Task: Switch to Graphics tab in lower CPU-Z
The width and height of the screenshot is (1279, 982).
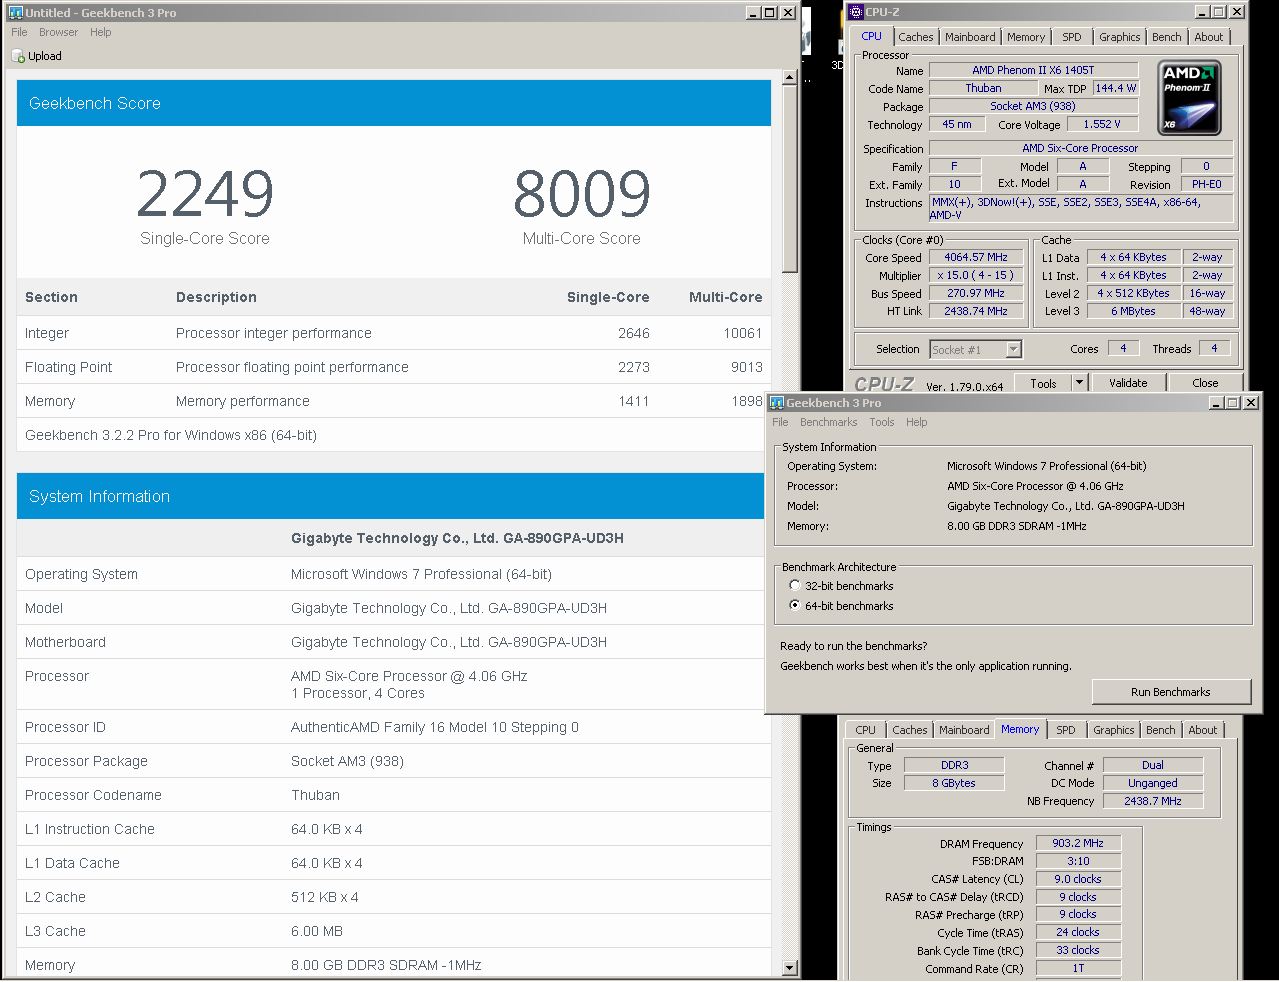Action: [1113, 730]
